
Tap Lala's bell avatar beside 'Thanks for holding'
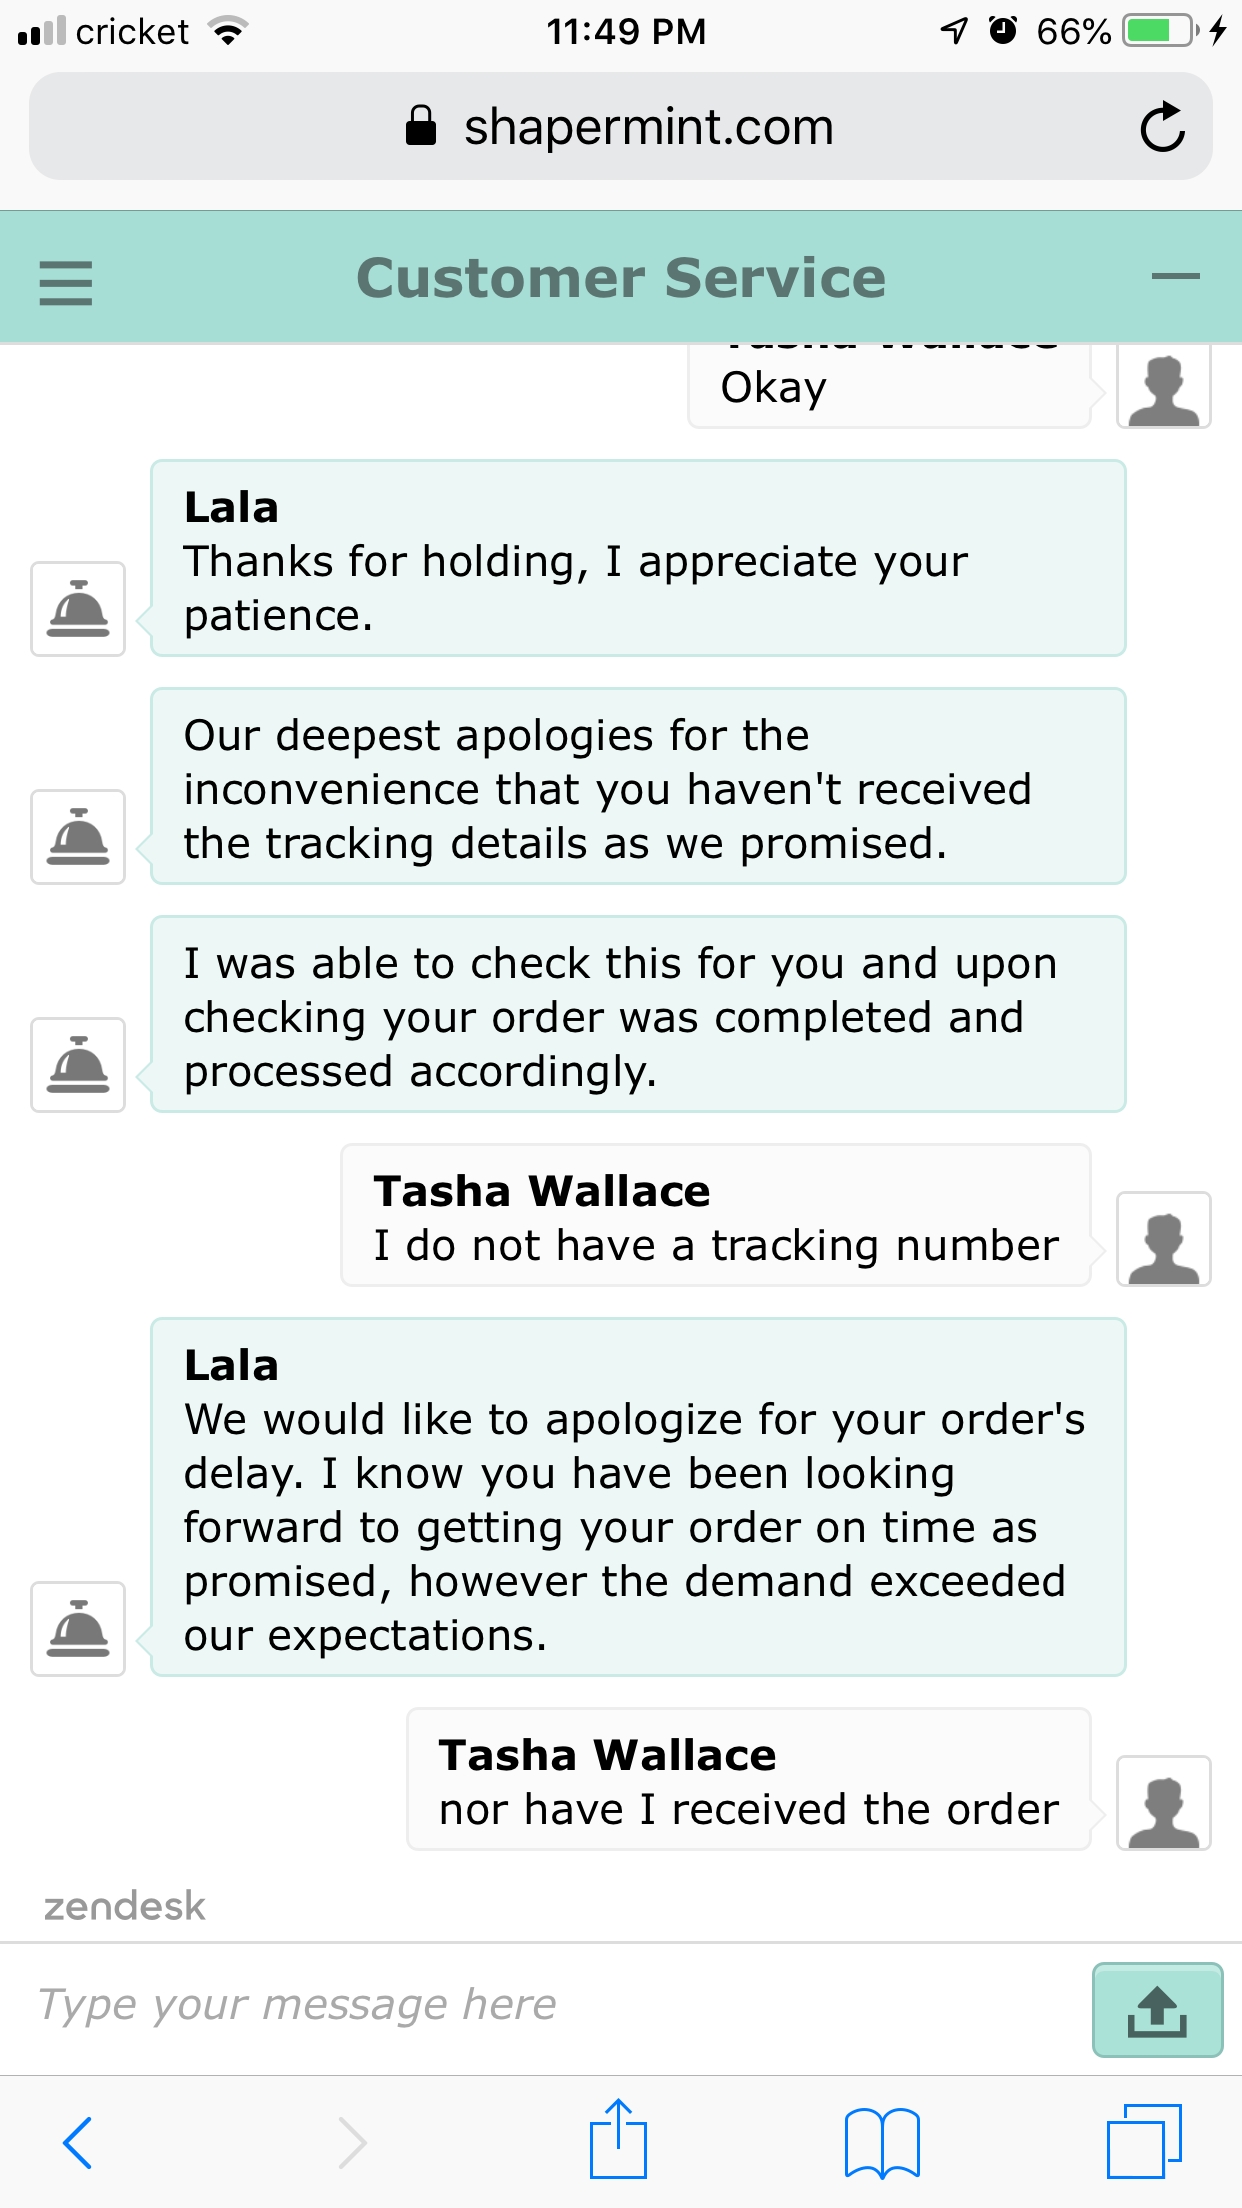tap(78, 609)
